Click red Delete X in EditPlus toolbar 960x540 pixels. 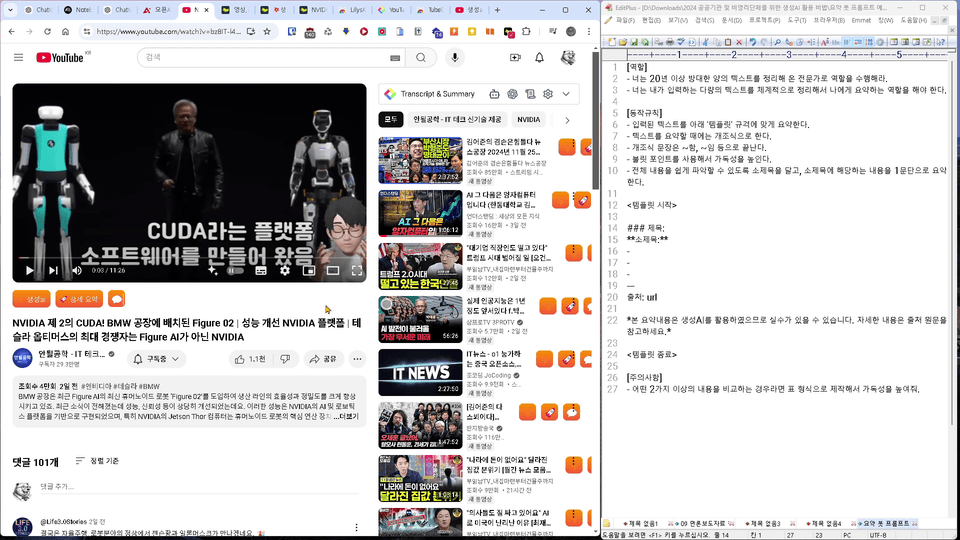coord(739,42)
